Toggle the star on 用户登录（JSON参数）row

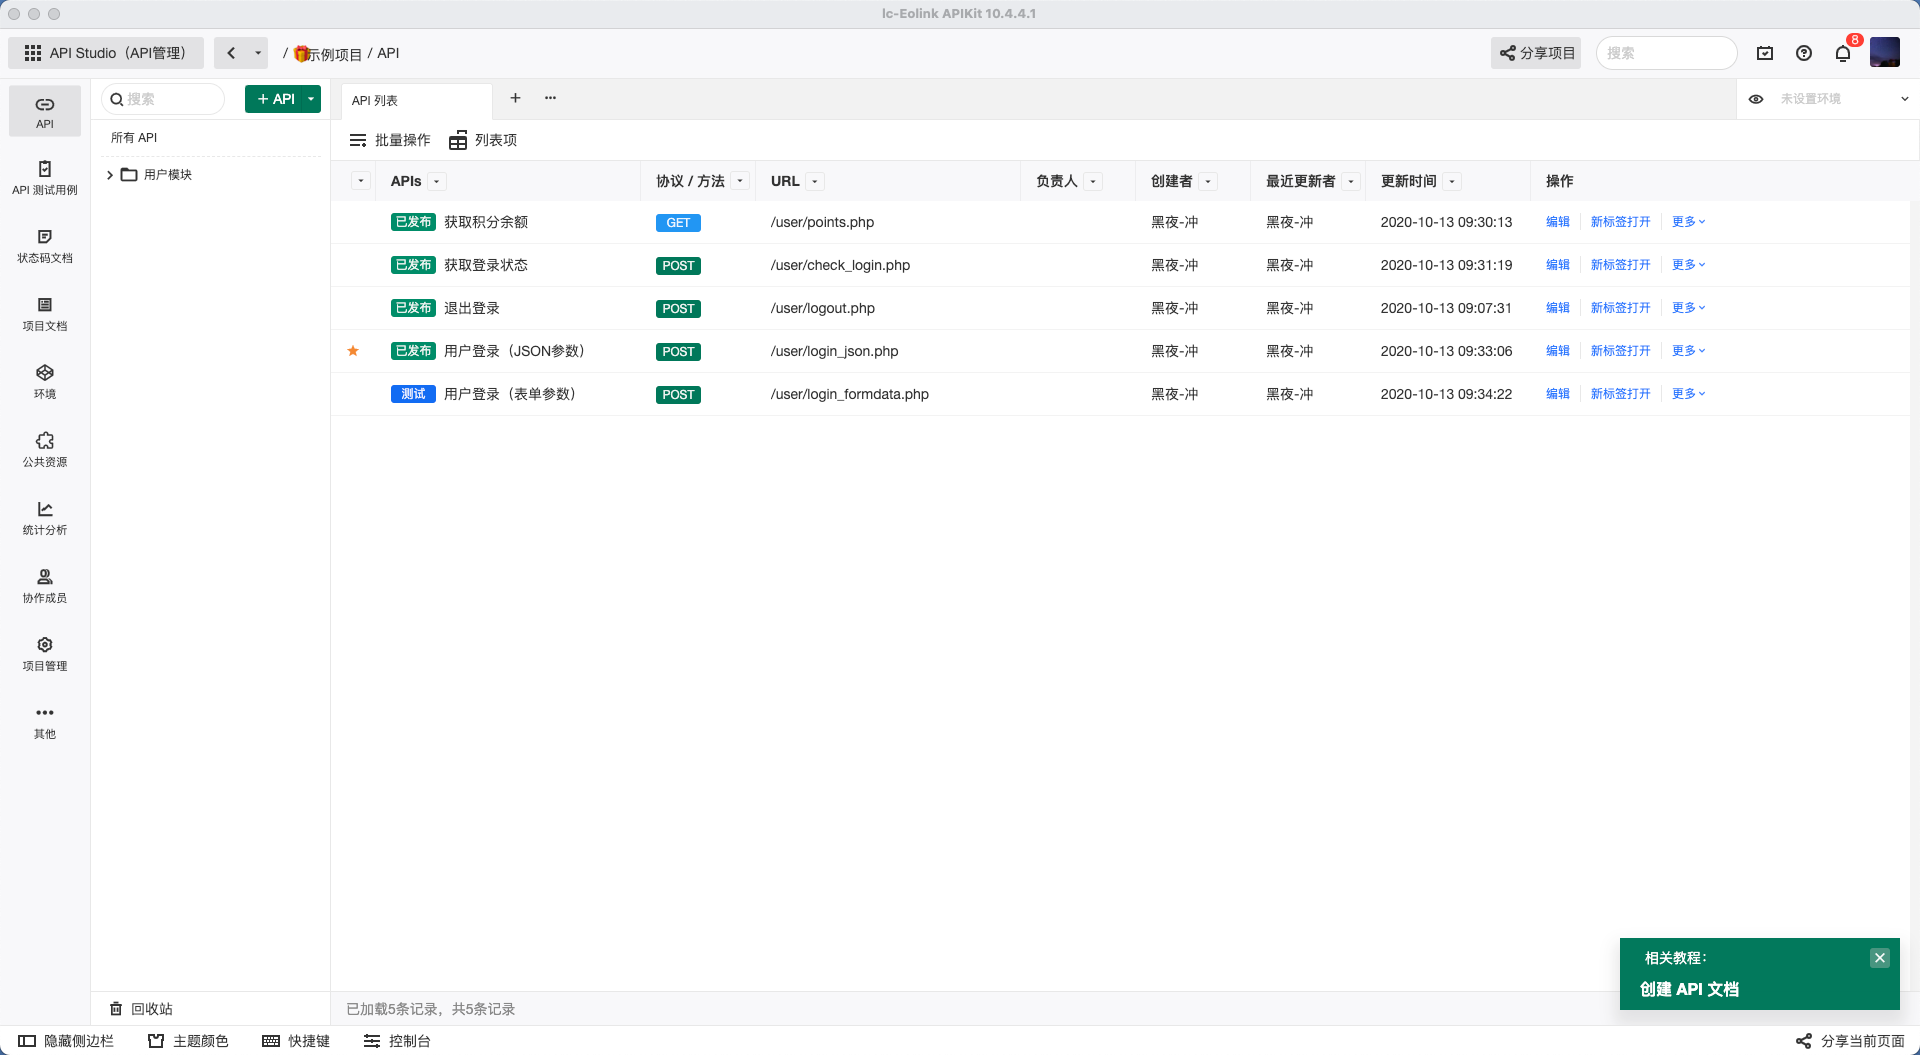click(353, 351)
